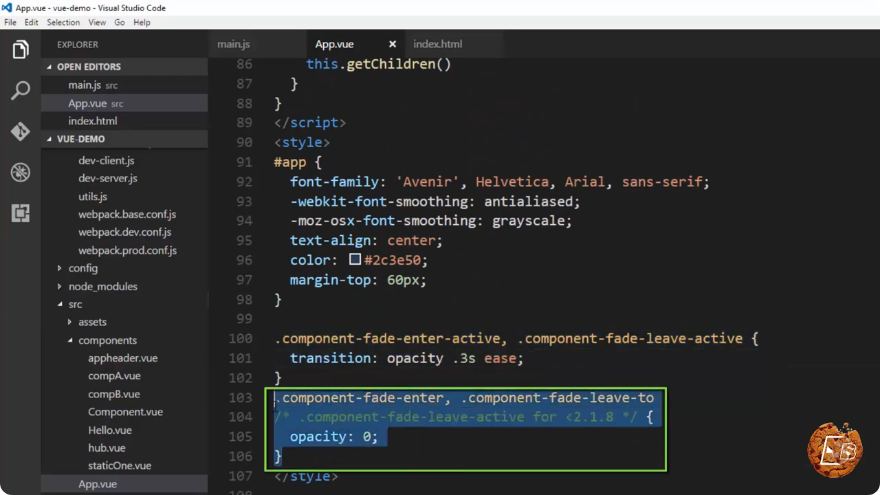Open the Debug view icon

pyautogui.click(x=20, y=172)
